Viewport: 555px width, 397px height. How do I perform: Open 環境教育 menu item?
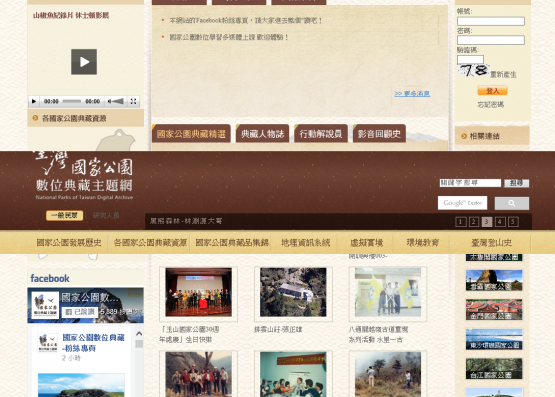[423, 243]
